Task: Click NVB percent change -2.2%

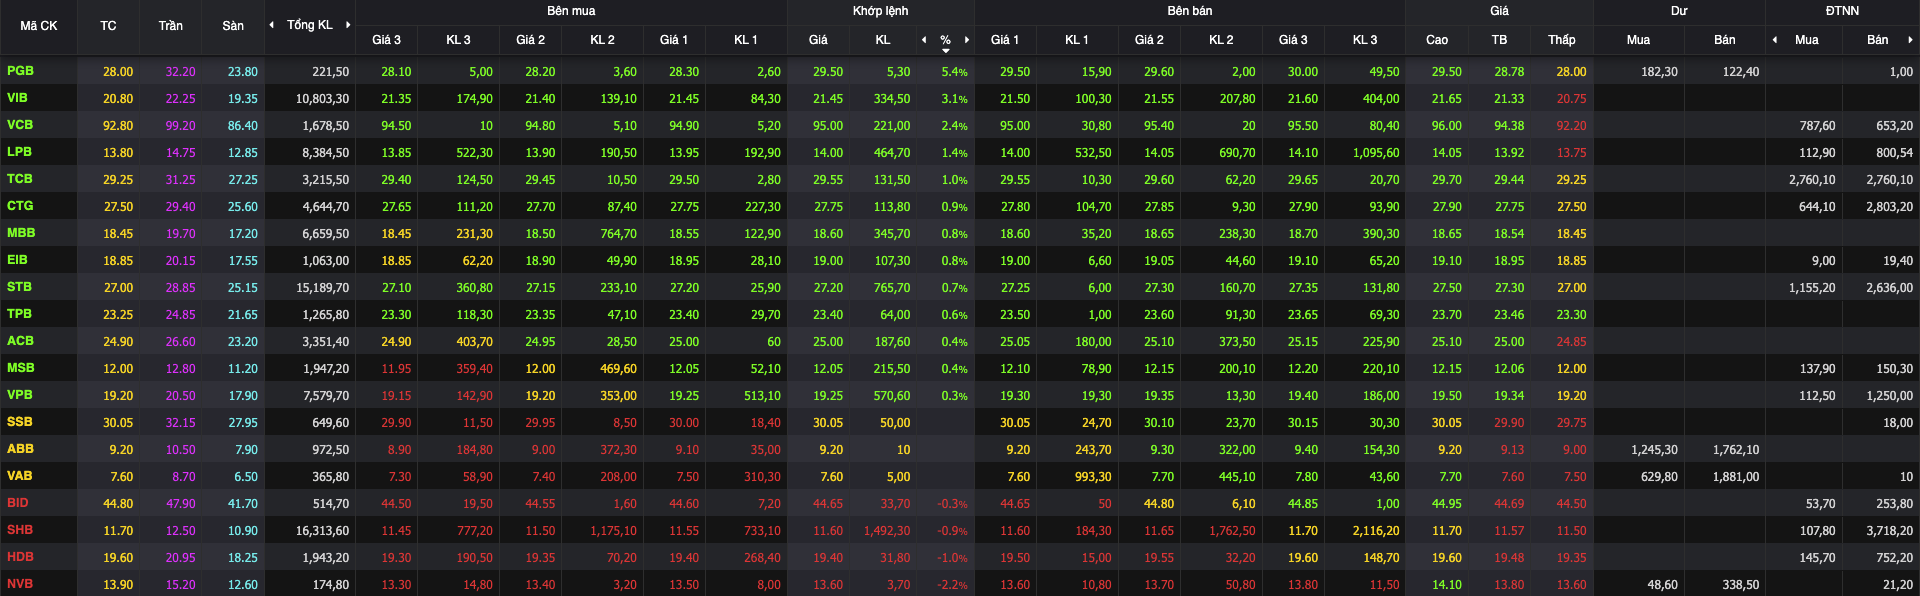Action: coord(952,585)
